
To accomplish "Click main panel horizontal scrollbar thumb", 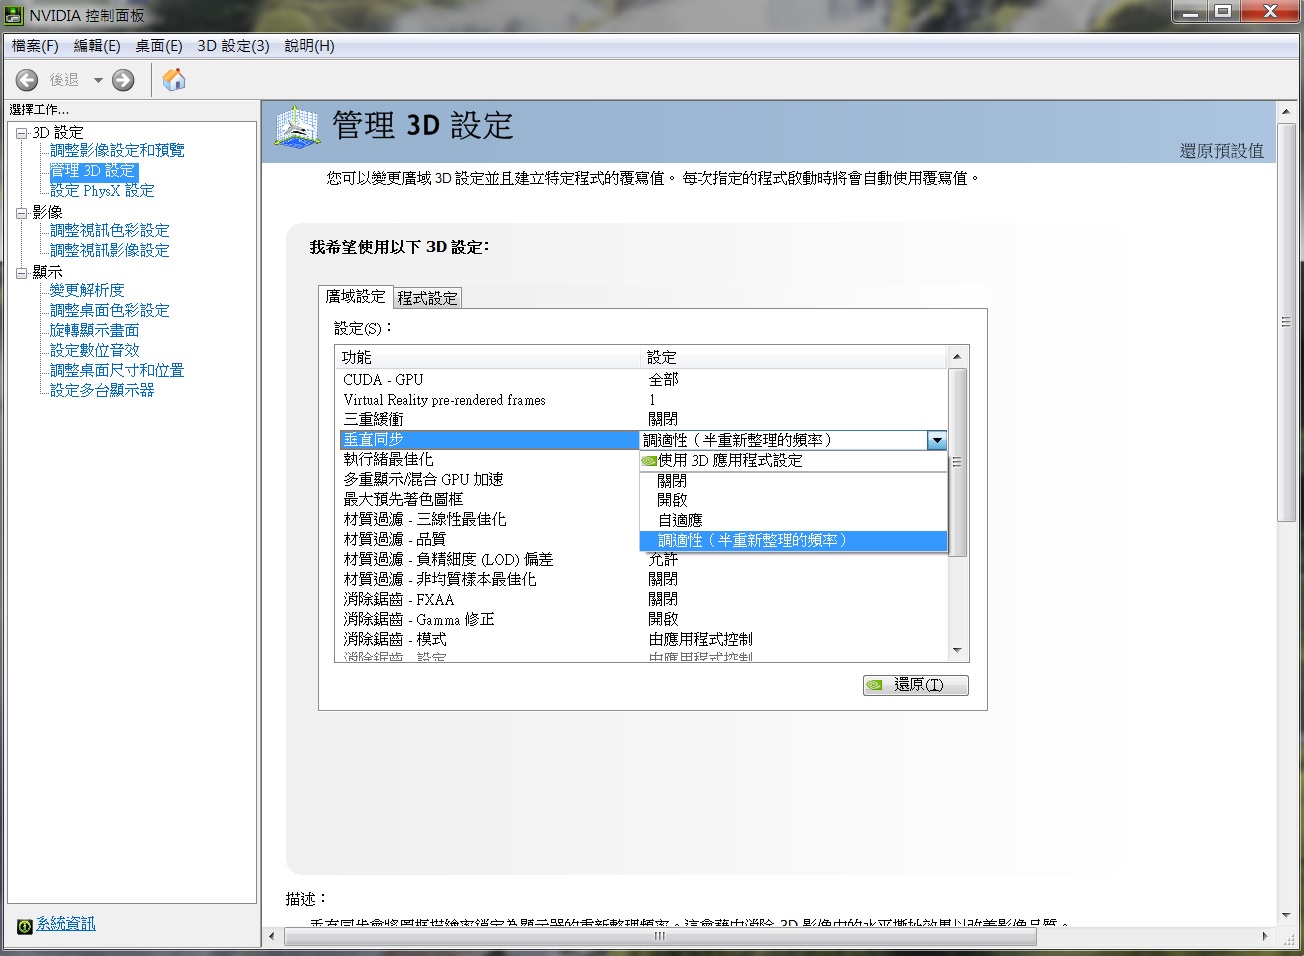I will (x=660, y=937).
